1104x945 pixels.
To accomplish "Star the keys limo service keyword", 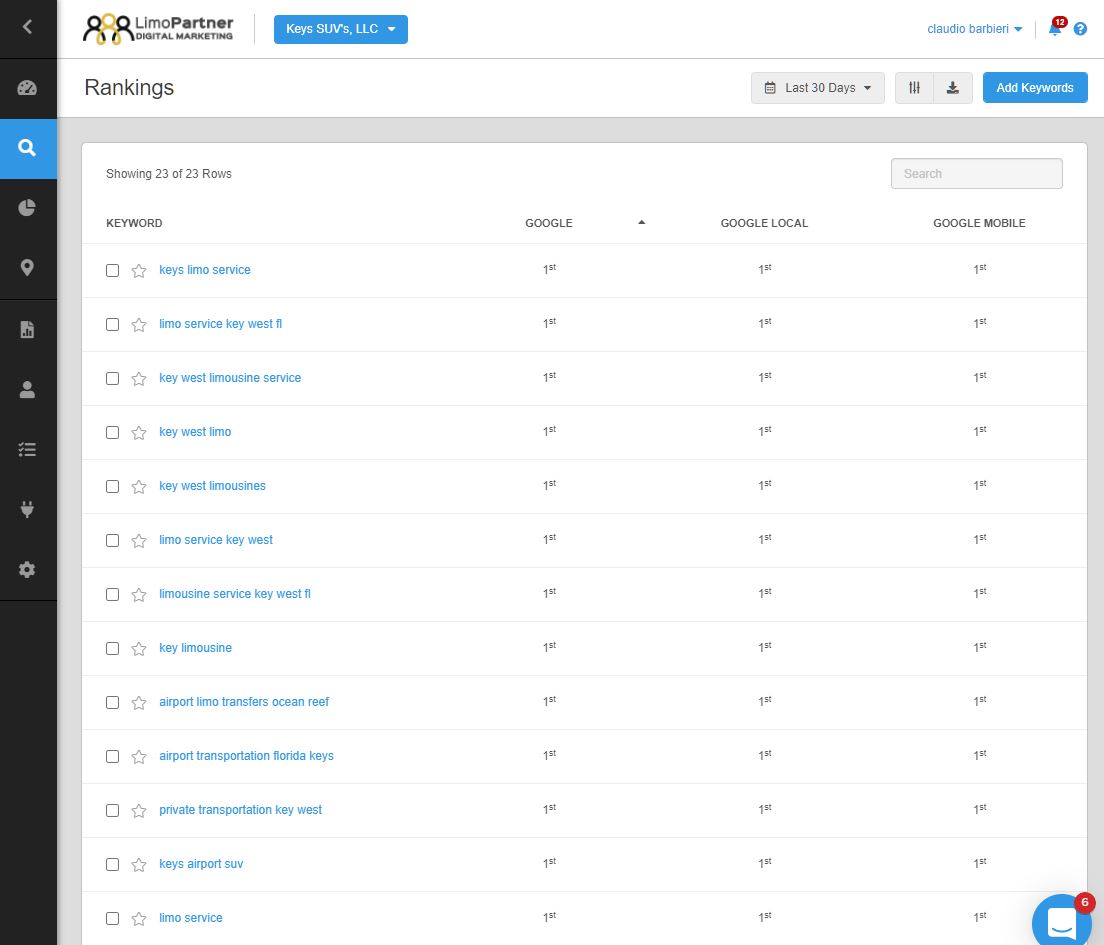I will click(139, 270).
